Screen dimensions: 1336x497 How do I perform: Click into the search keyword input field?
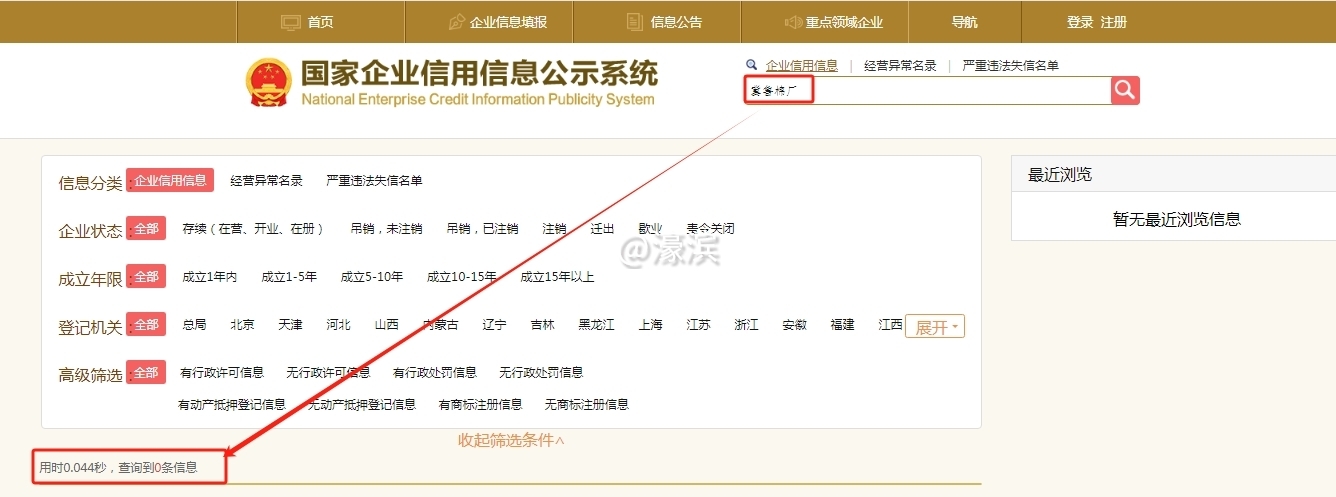tap(926, 90)
